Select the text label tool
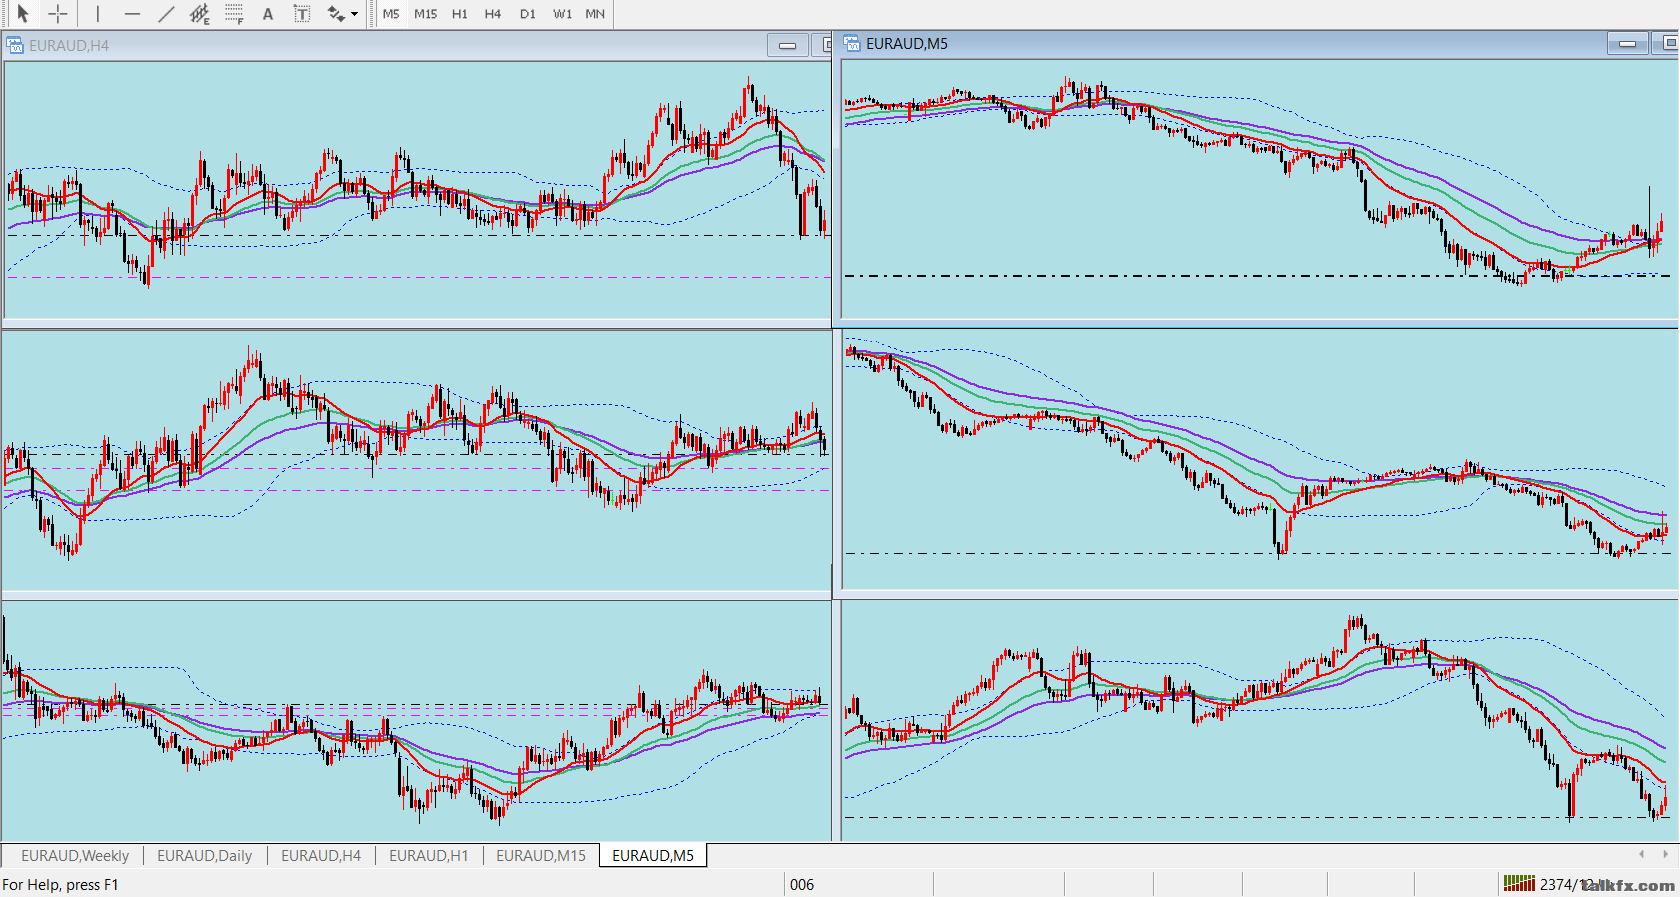Image resolution: width=1680 pixels, height=897 pixels. point(301,14)
